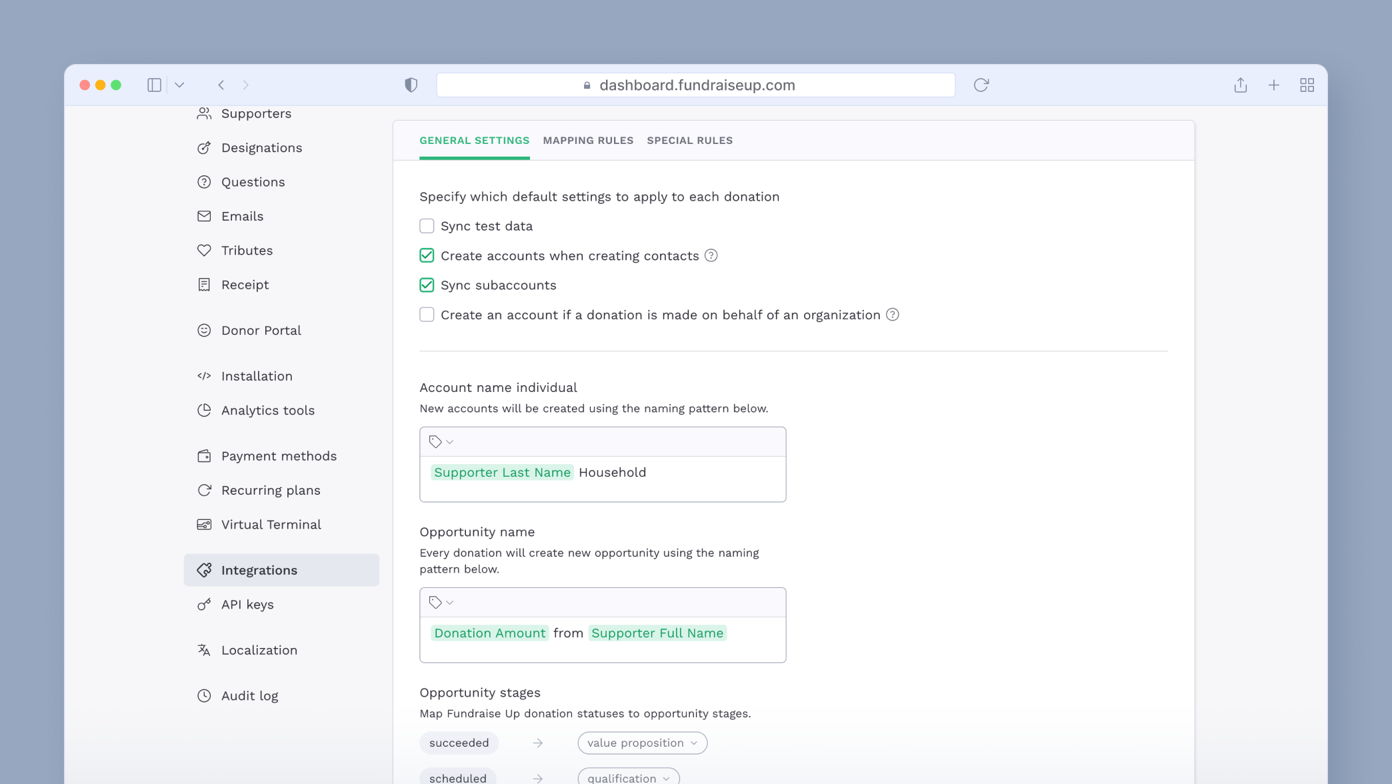Screen dimensions: 1392x784
Task: Disable the Sync subaccounts checkbox
Action: click(426, 285)
